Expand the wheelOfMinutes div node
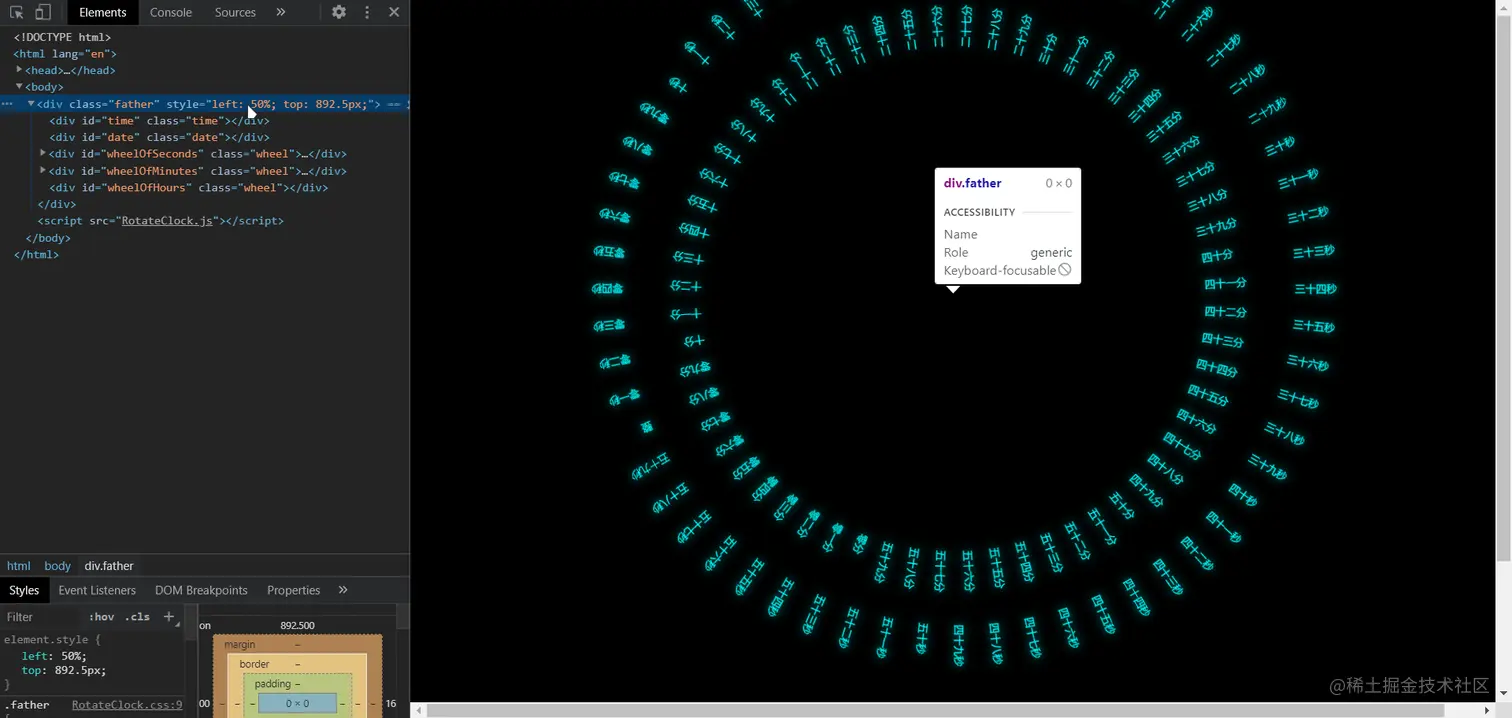Image resolution: width=1512 pixels, height=718 pixels. click(43, 171)
